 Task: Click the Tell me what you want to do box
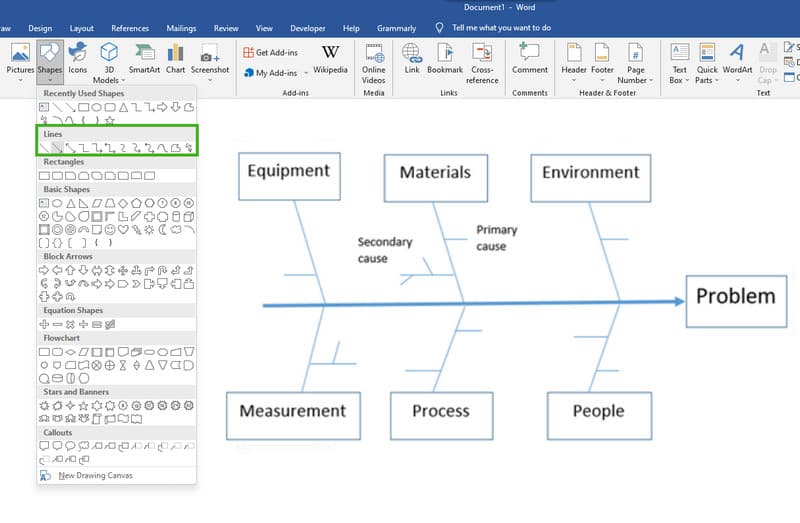coord(502,28)
